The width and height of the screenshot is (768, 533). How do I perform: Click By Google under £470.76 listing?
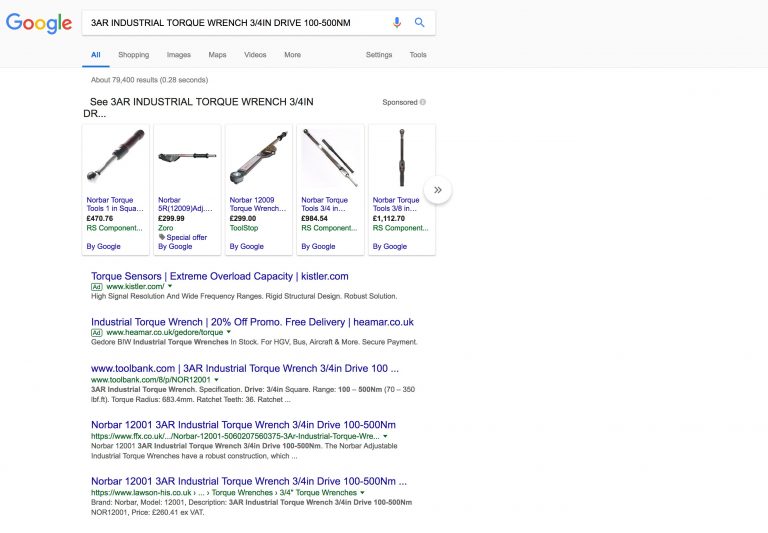[103, 246]
